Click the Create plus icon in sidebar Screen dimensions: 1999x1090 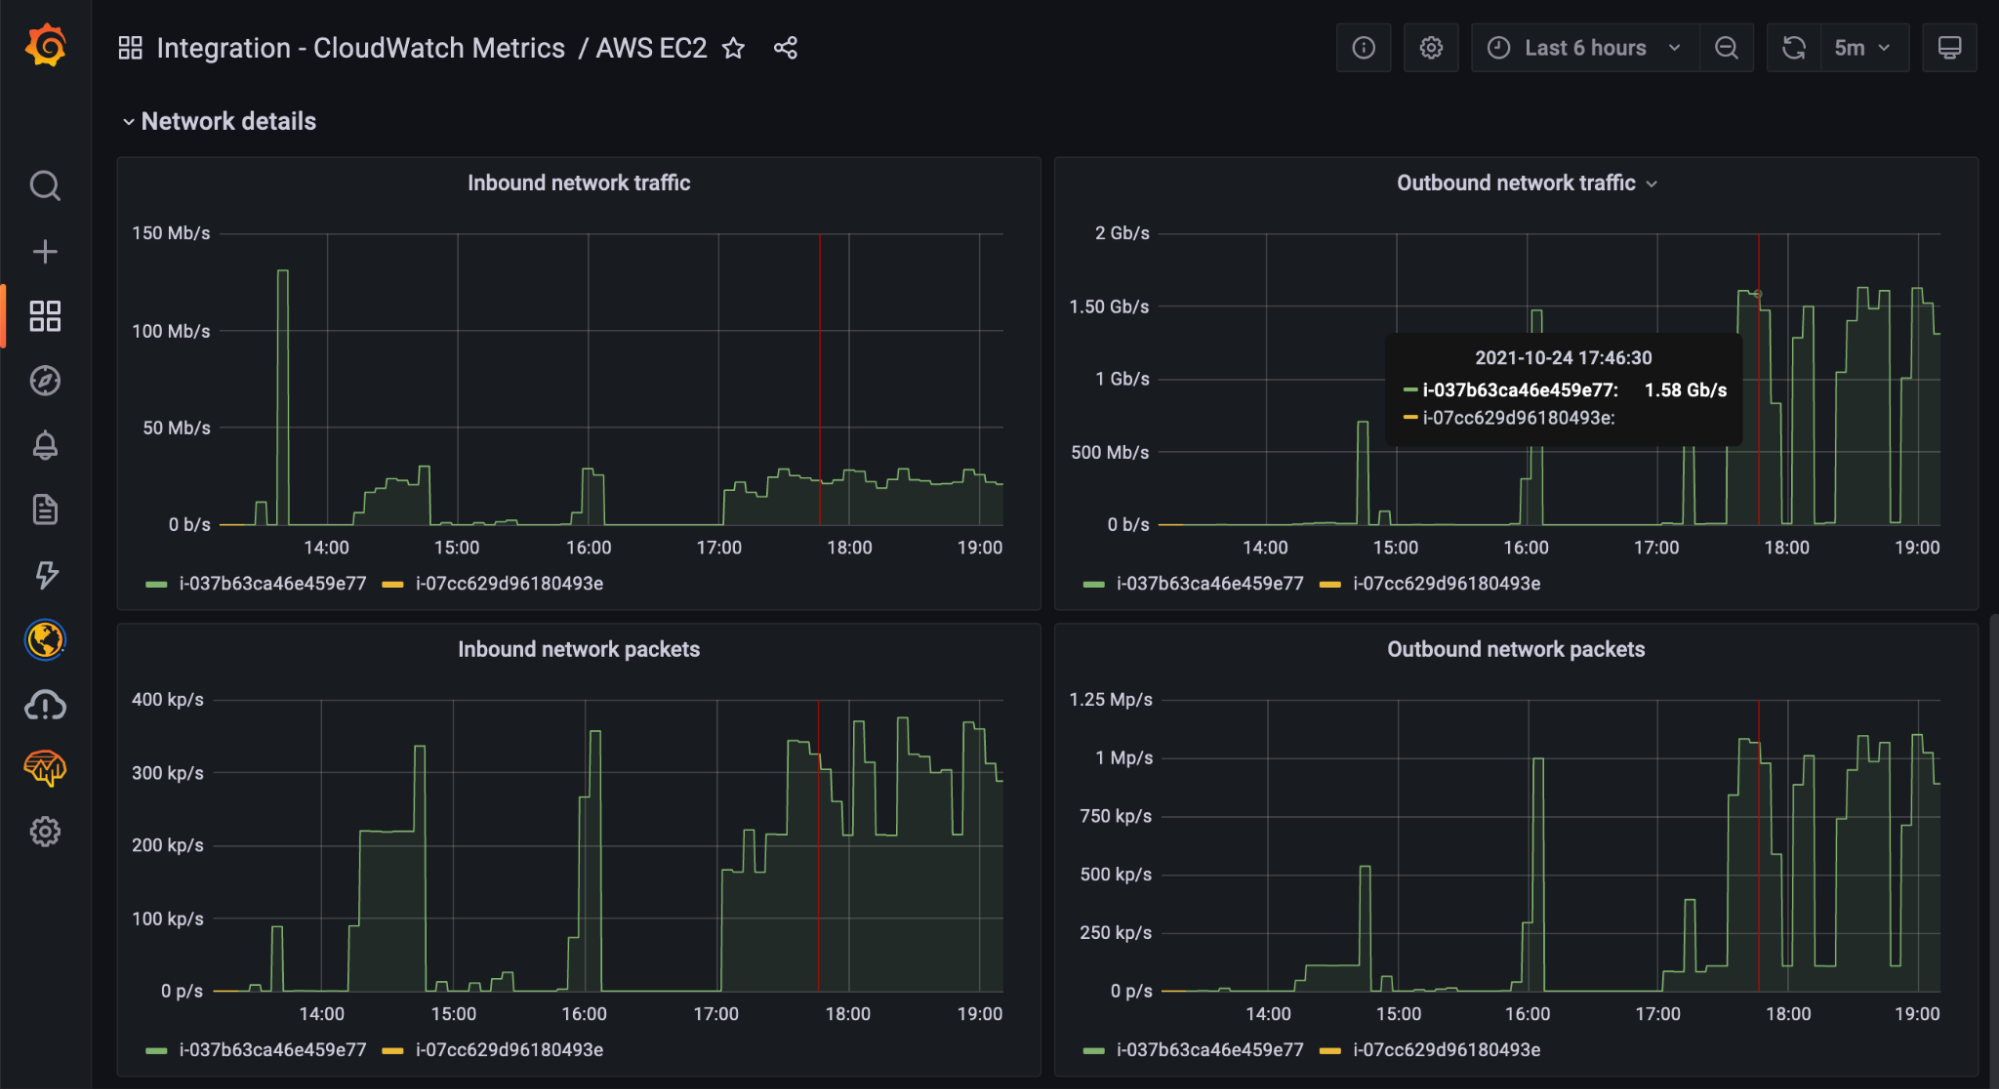pos(45,251)
